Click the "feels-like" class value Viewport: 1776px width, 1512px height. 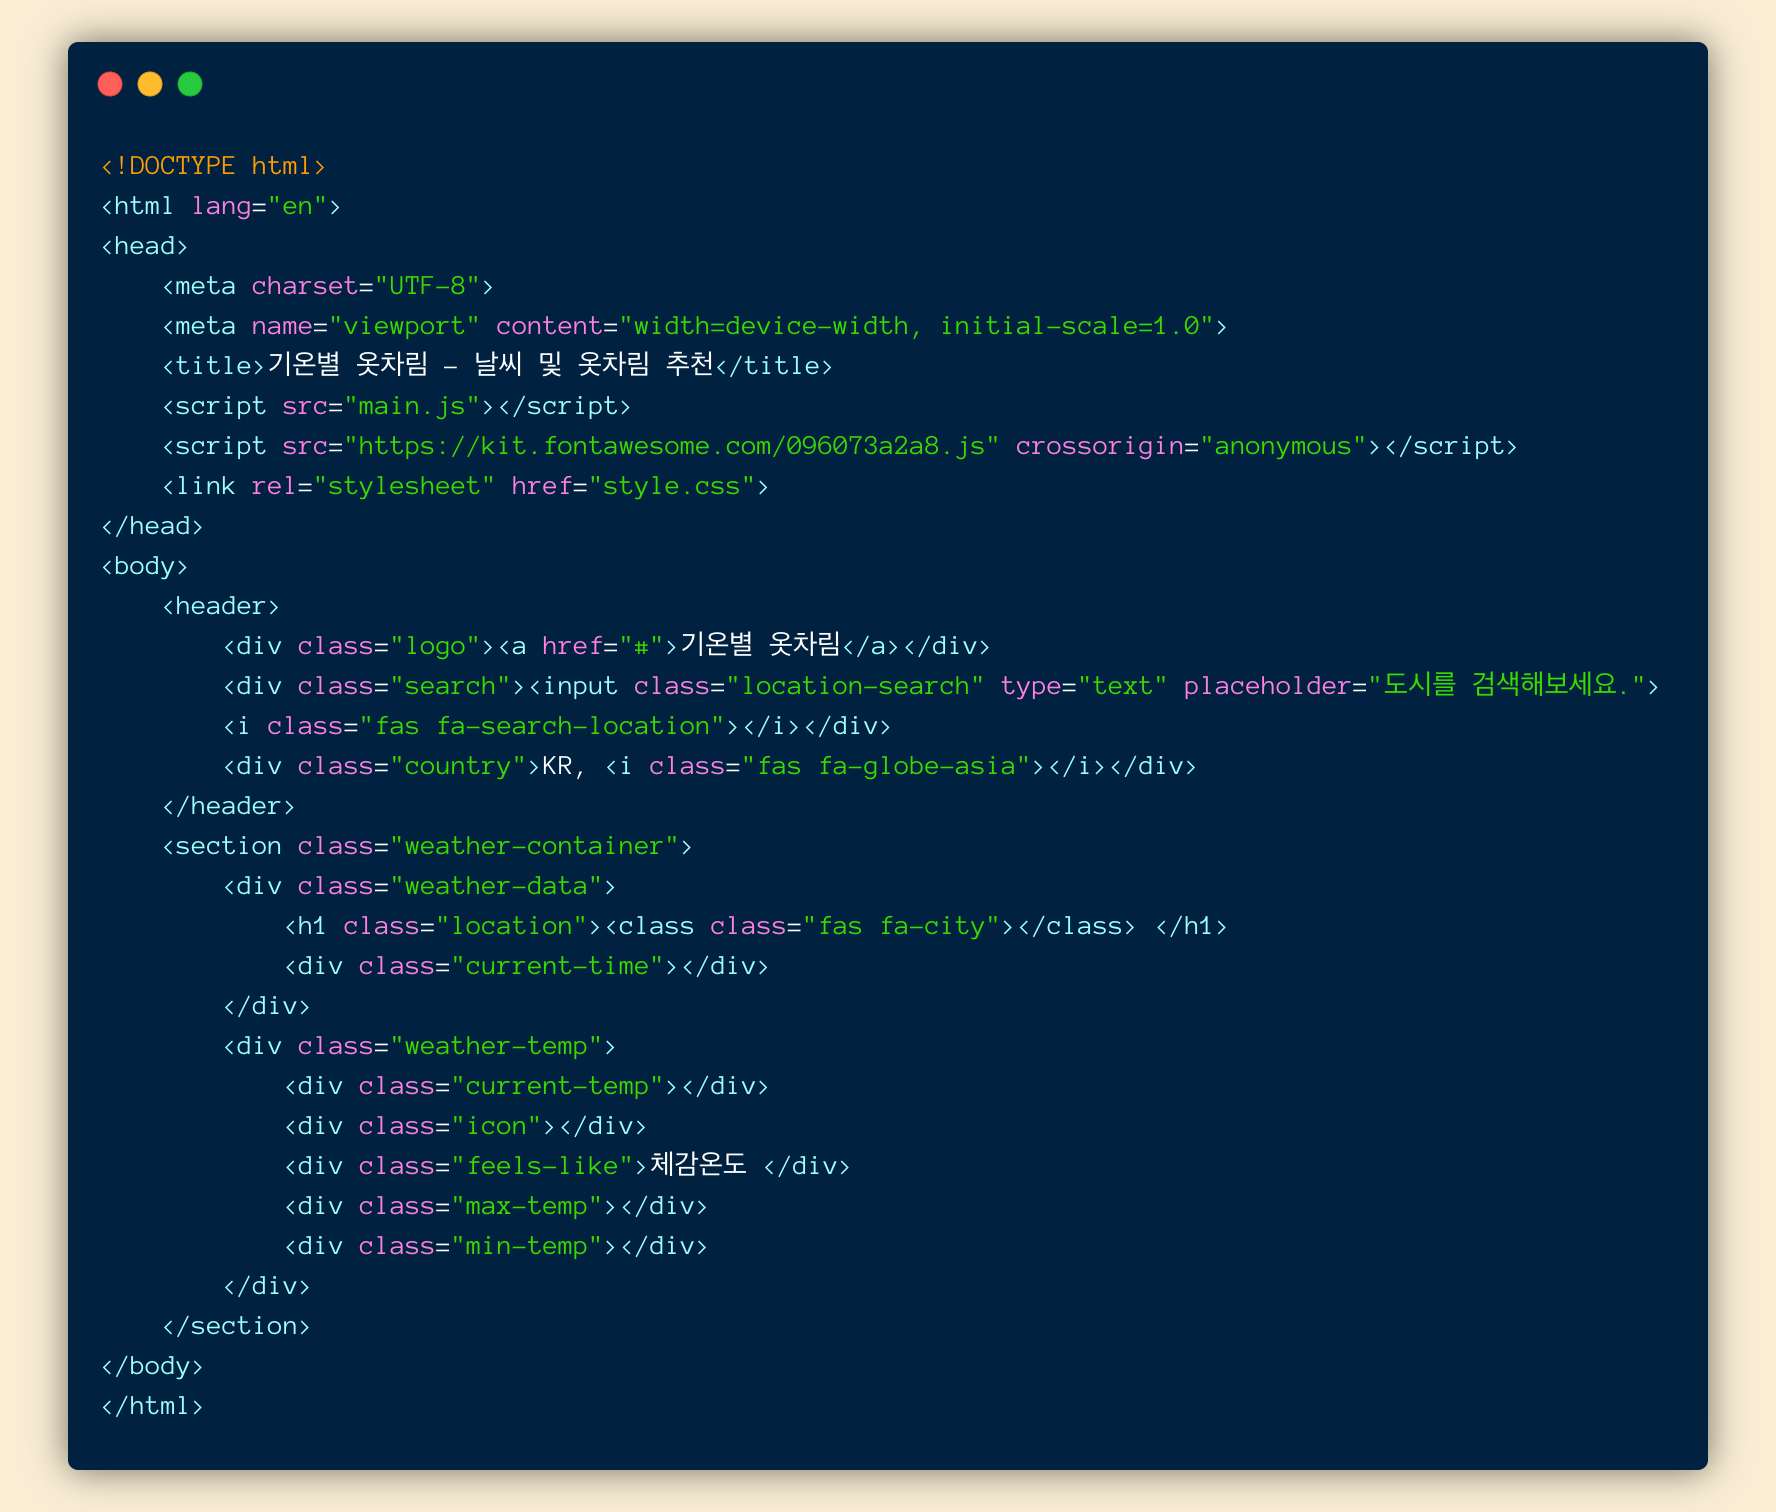point(543,1166)
